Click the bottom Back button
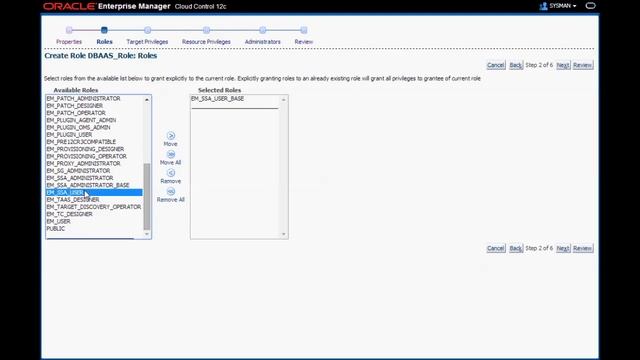 516,248
